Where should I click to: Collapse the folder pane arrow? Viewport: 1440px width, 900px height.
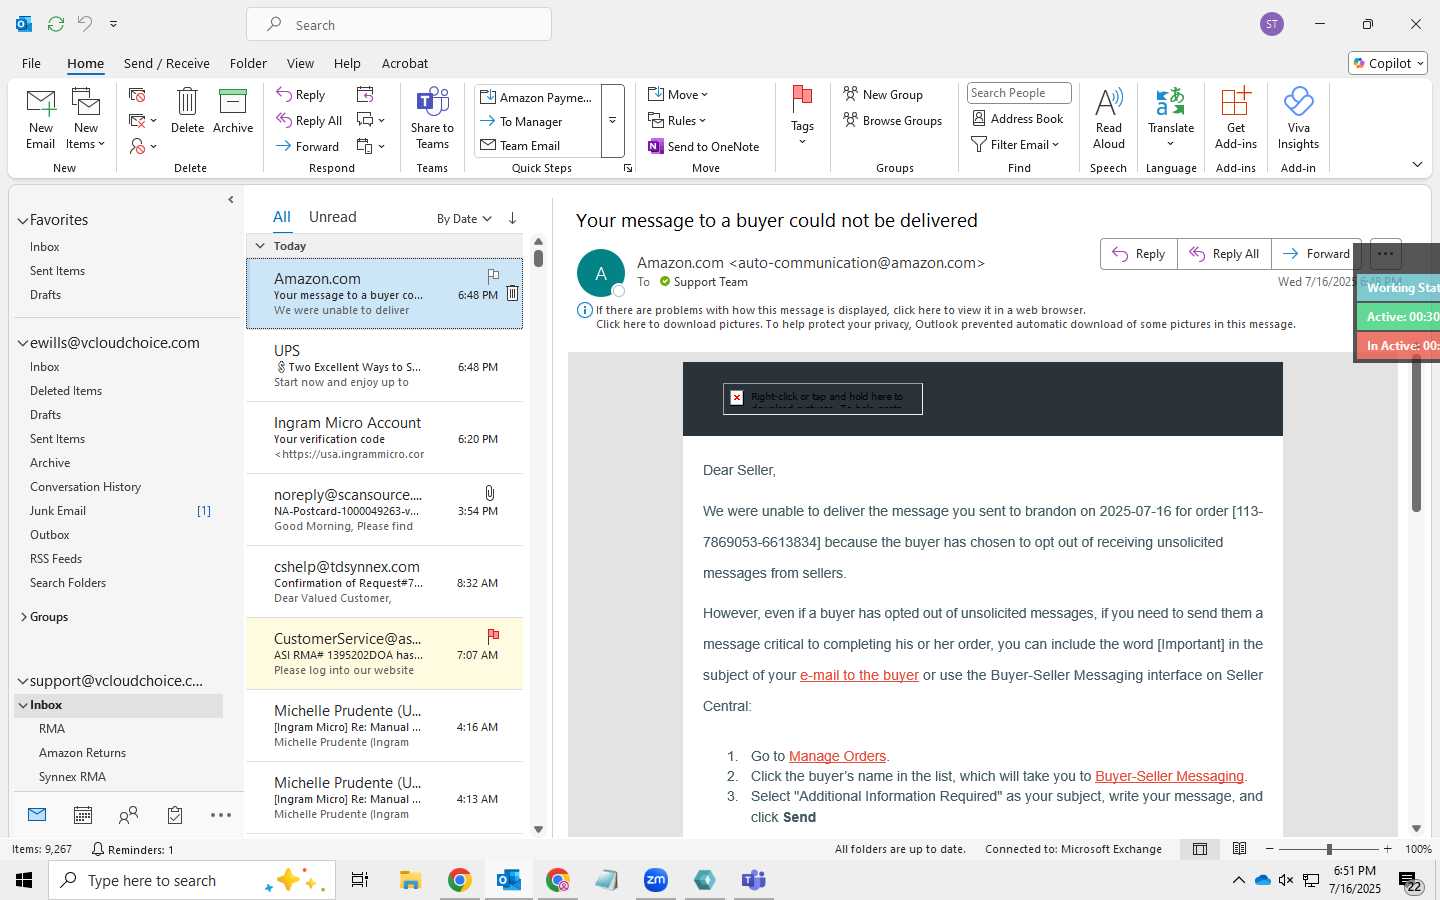[231, 200]
